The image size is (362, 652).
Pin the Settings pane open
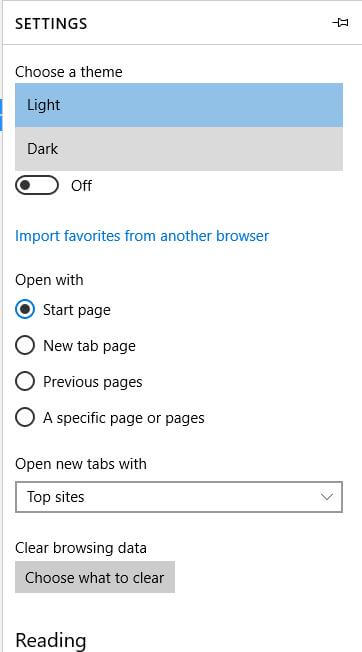[340, 22]
